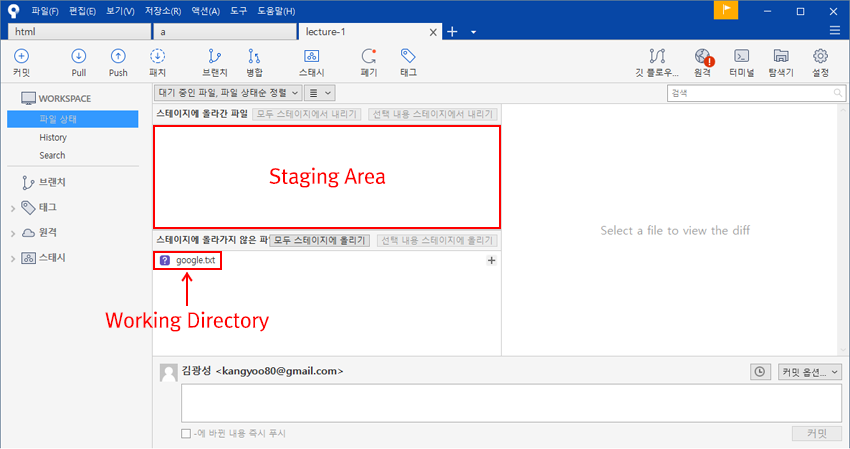Click the Sourcetree logo icon

tap(13, 10)
